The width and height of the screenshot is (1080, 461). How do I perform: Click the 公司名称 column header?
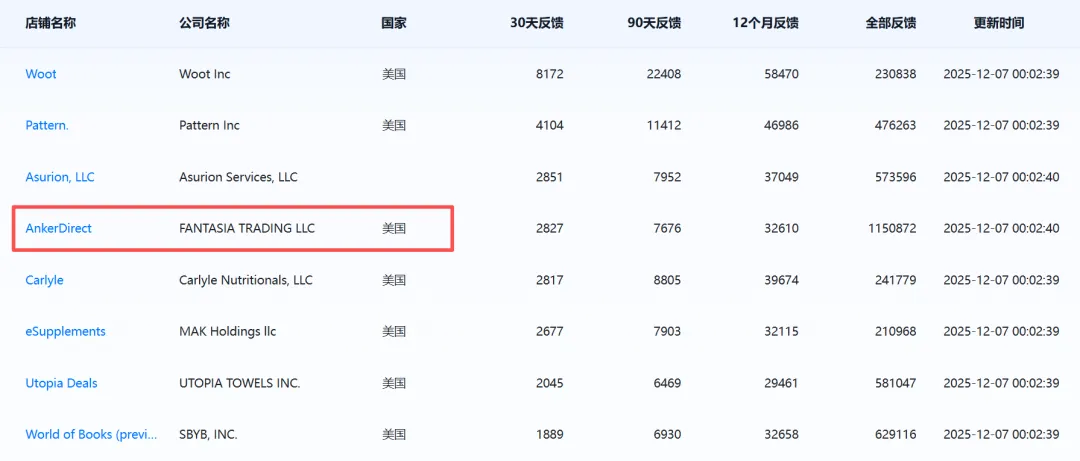click(204, 23)
